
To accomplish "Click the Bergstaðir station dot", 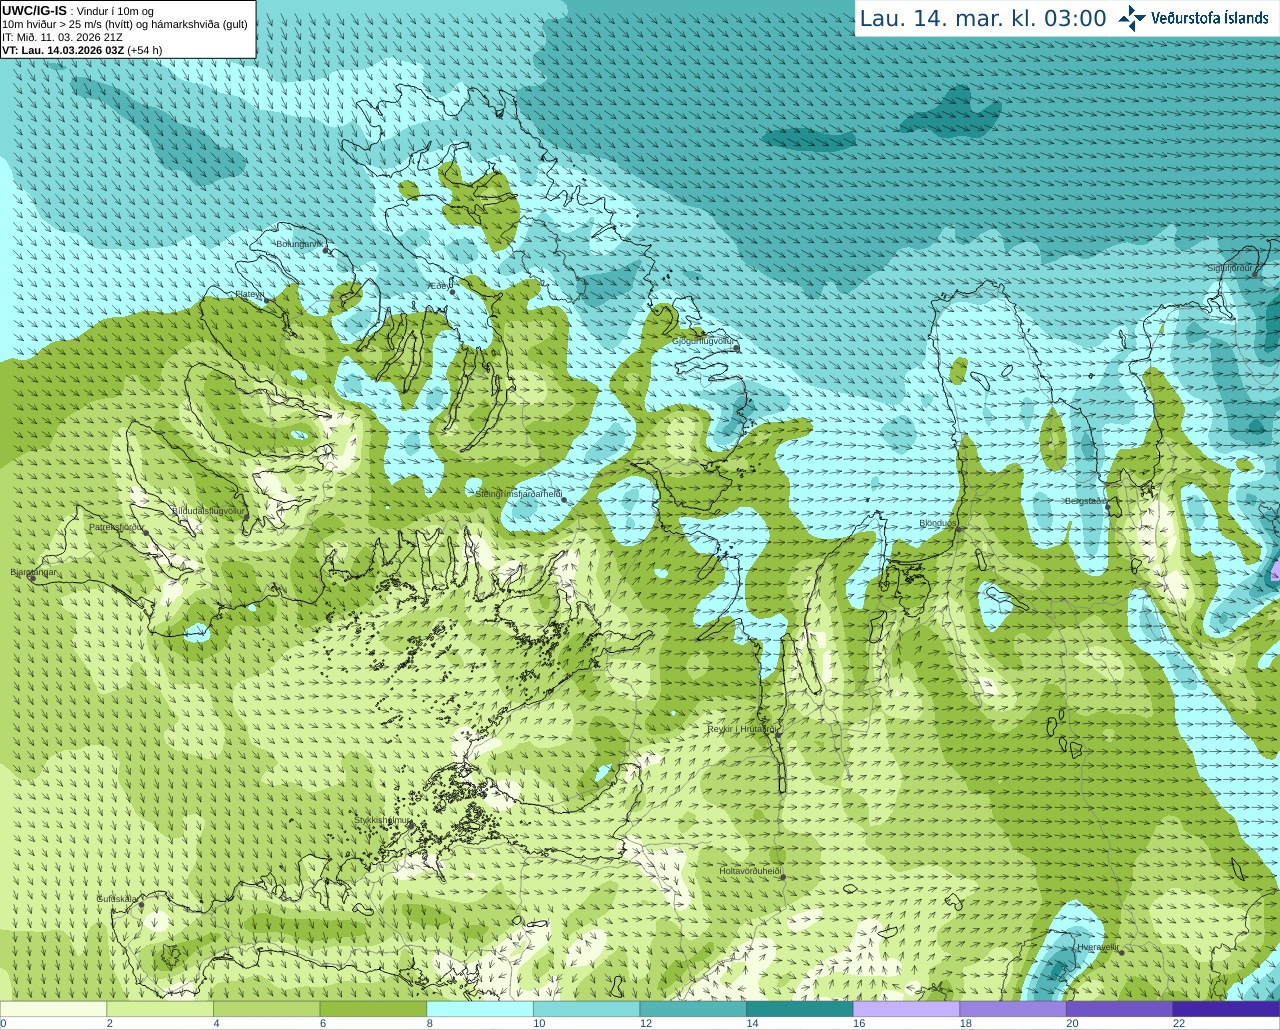I will point(1110,506).
